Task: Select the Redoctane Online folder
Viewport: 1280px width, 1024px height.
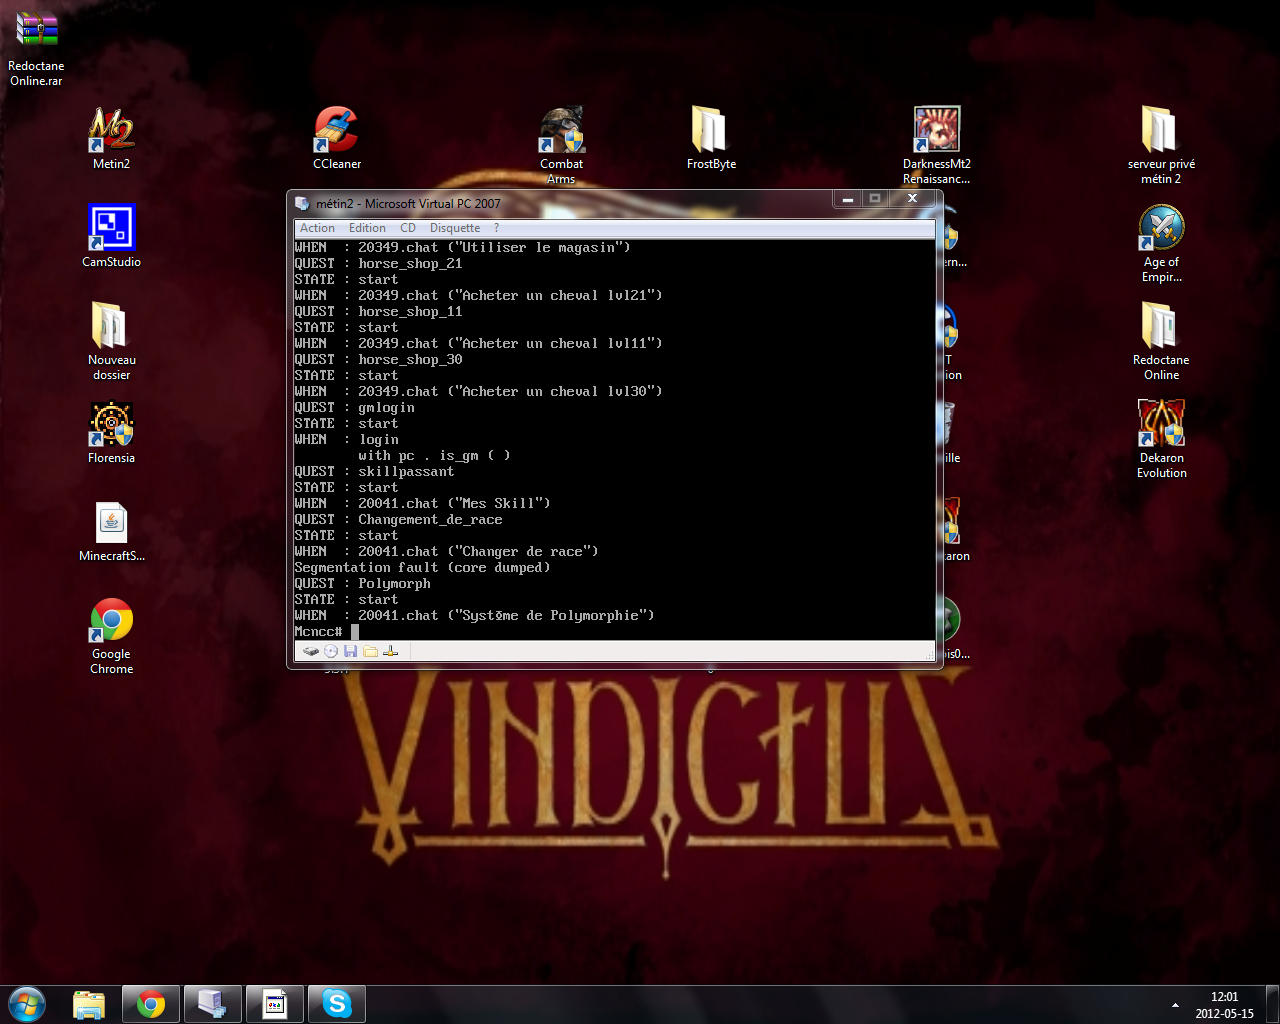Action: (x=1161, y=341)
